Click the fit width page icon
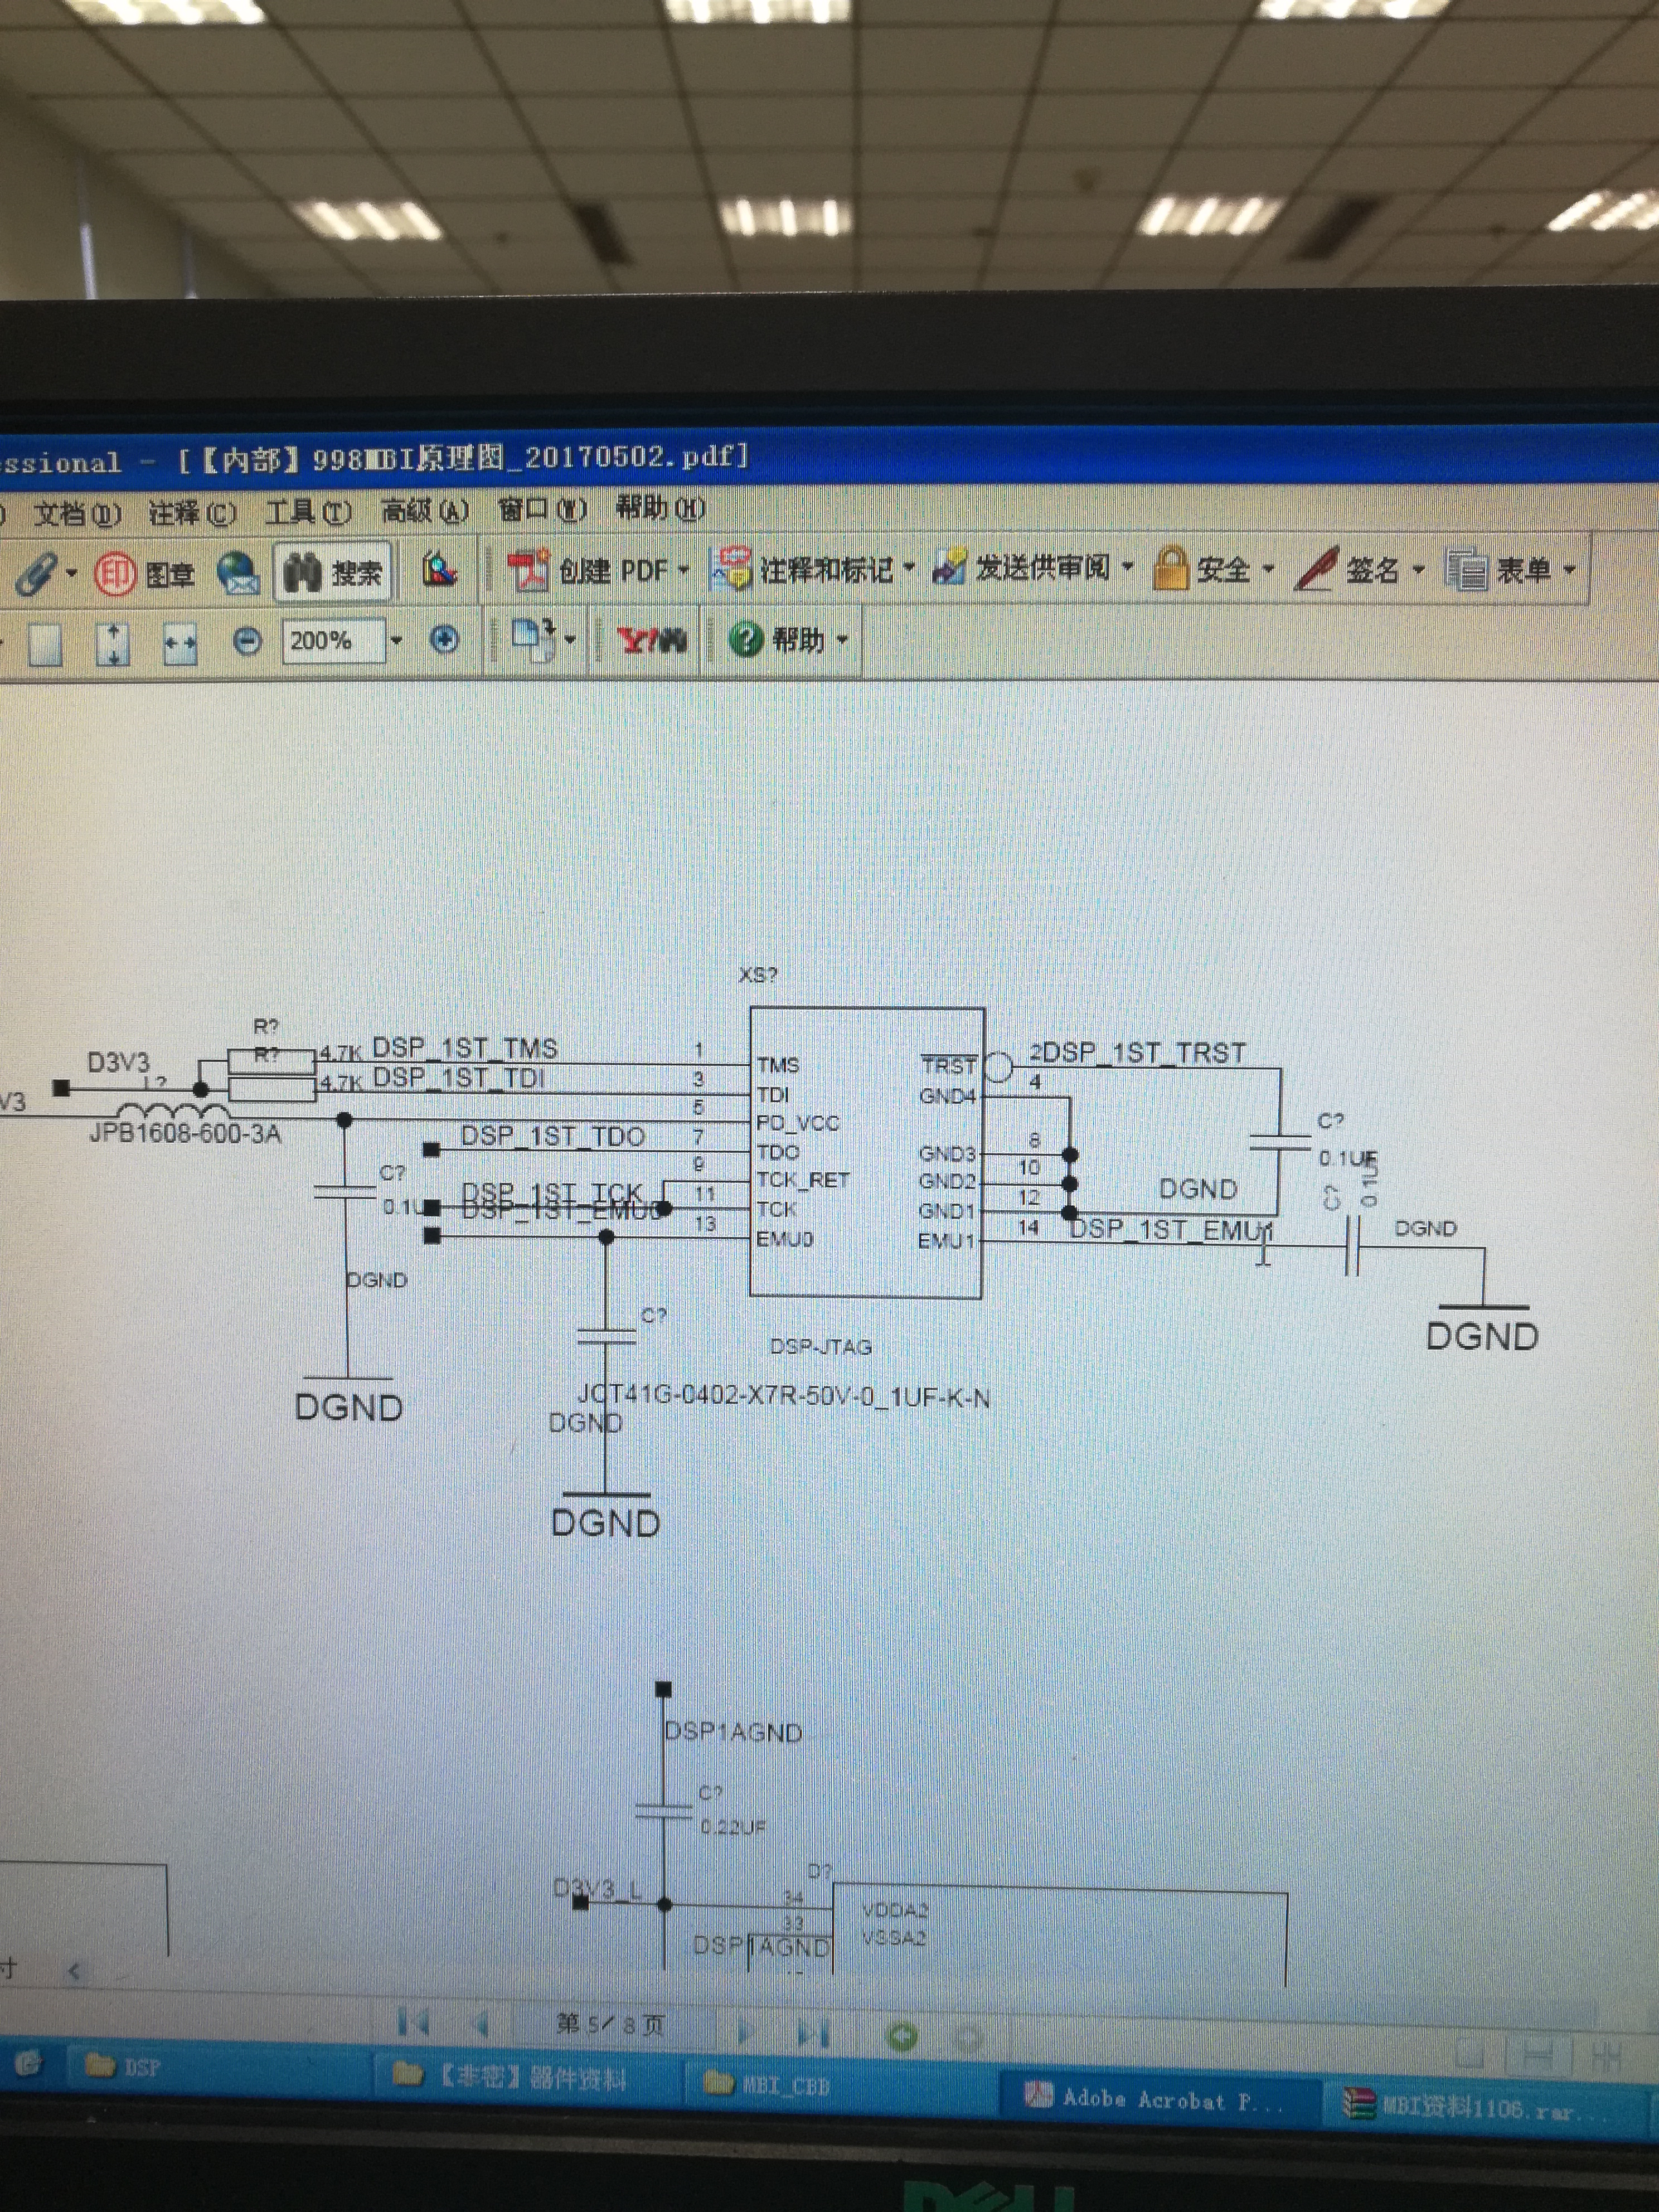 (x=180, y=644)
